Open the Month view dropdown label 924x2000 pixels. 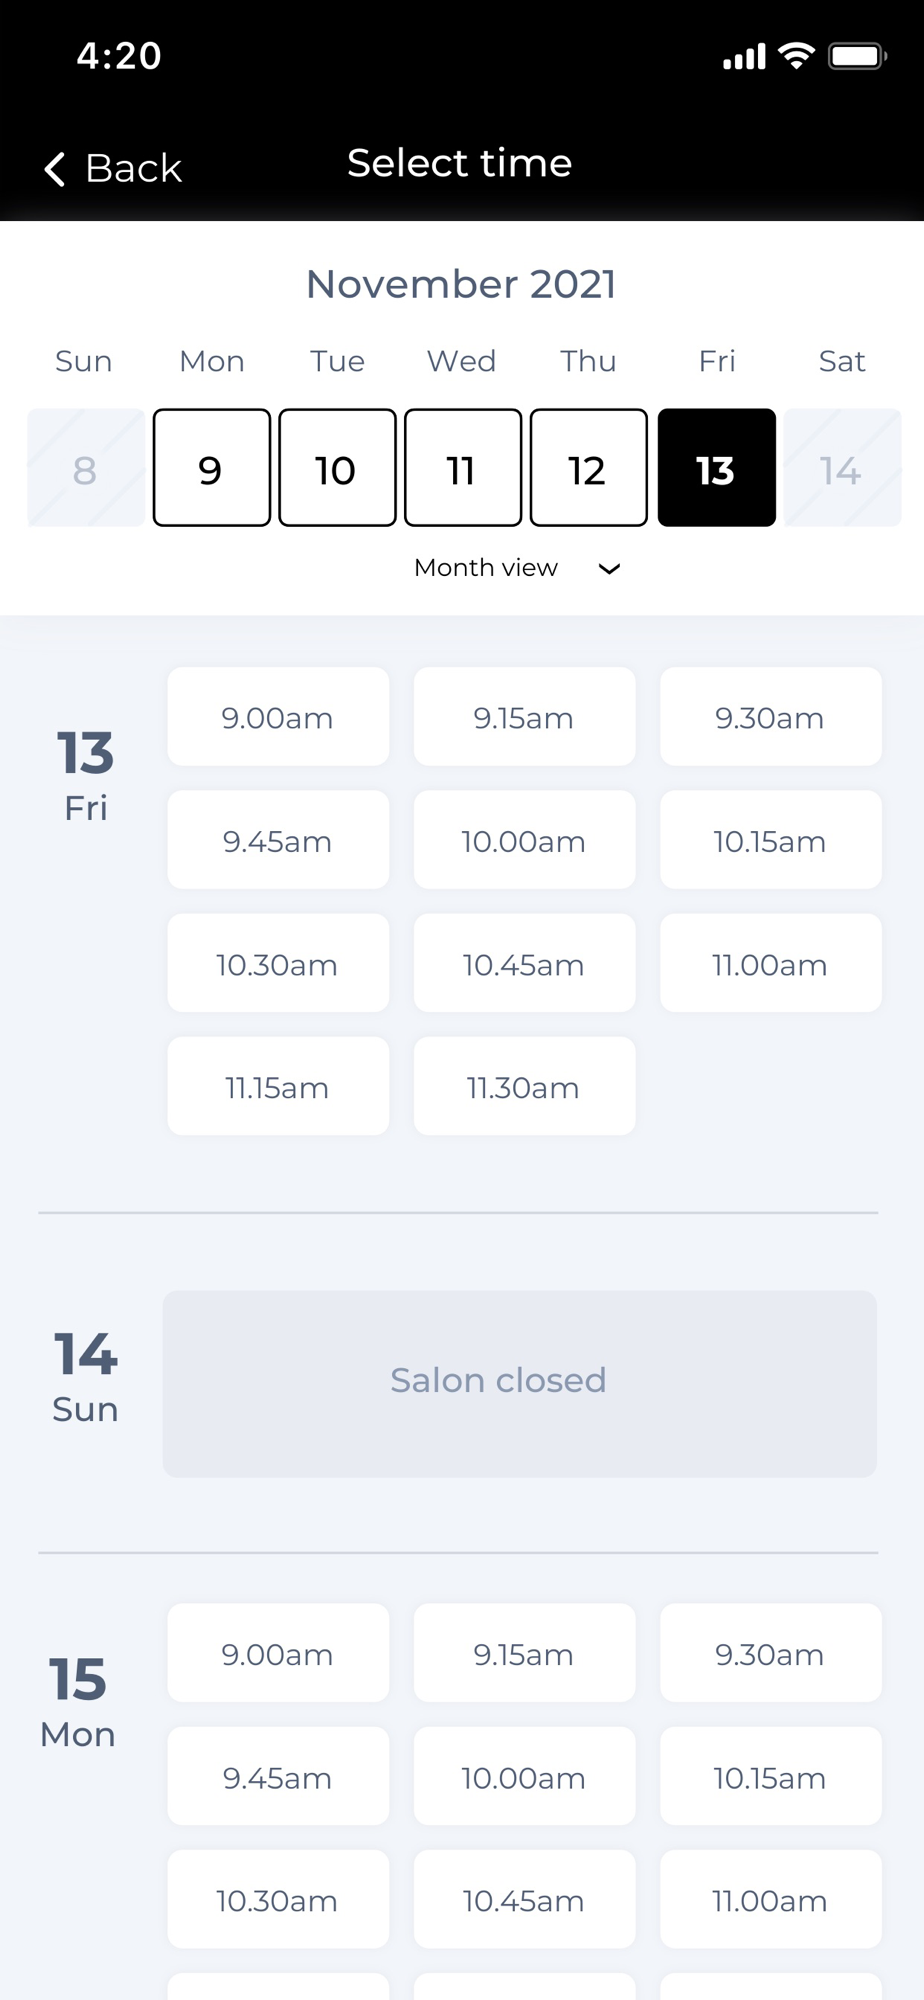coord(486,568)
